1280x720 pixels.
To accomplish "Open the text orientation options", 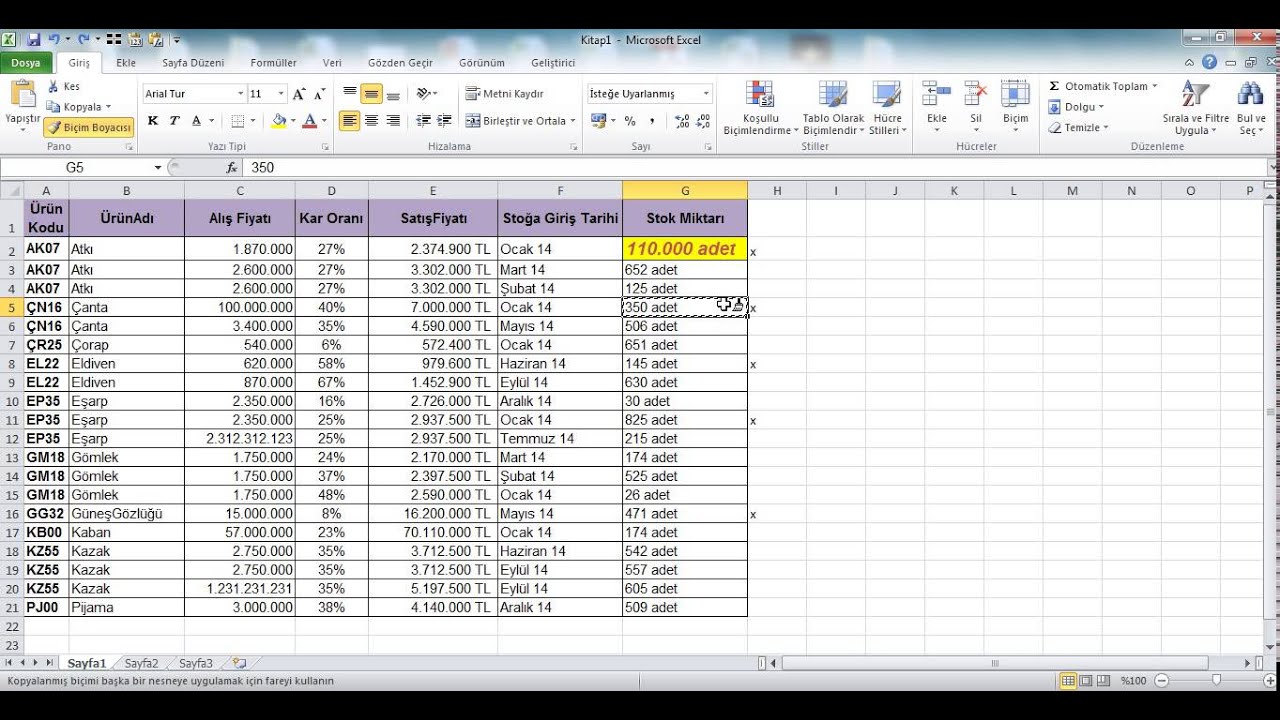I will [x=426, y=94].
